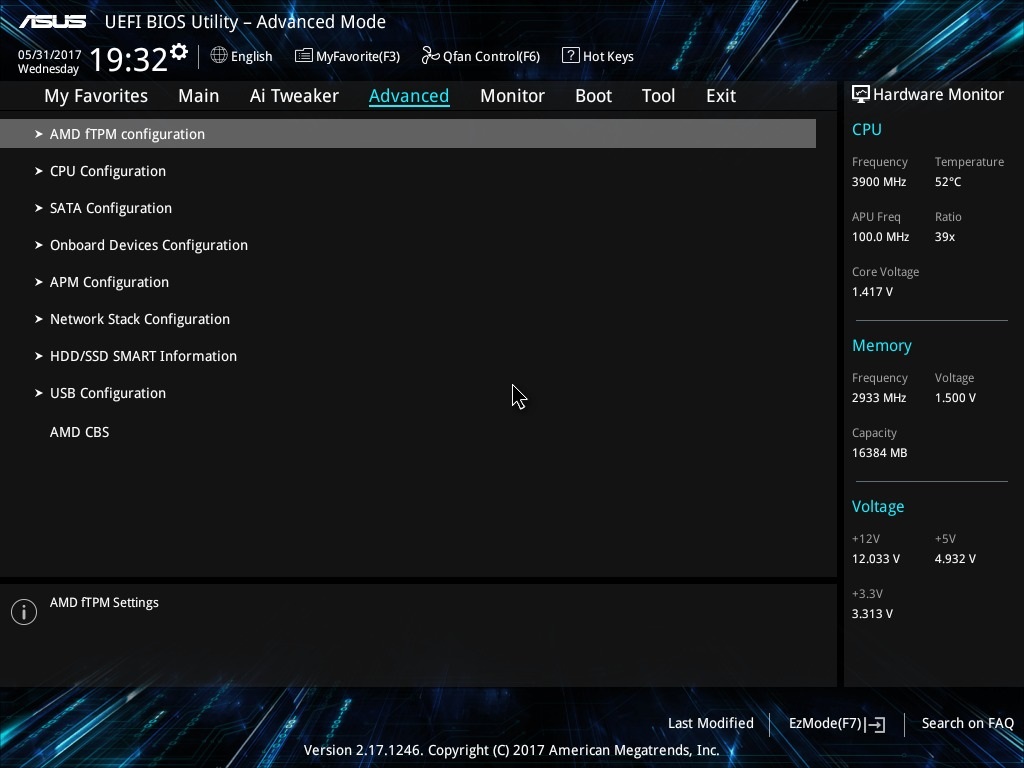Click the memory frequency value 2933 MHz

pyautogui.click(x=879, y=398)
